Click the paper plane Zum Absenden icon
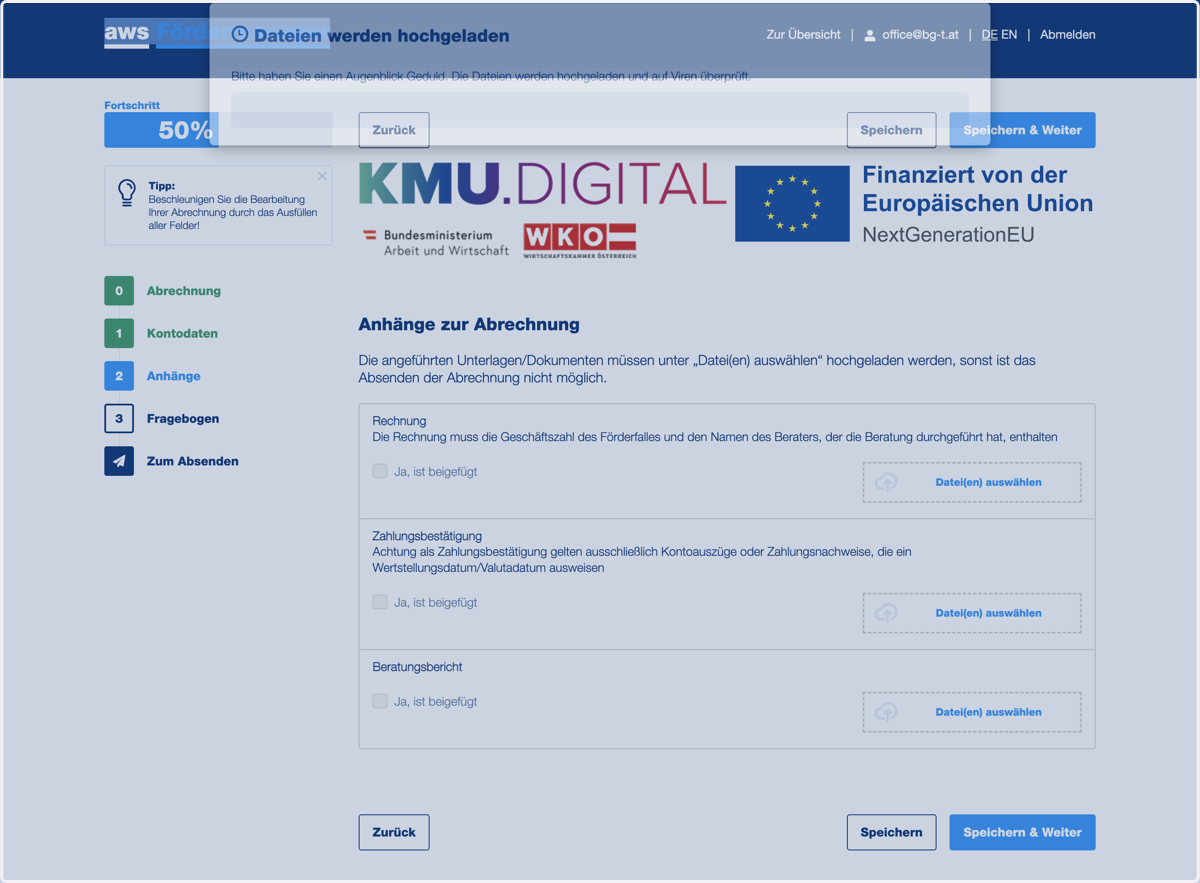Image resolution: width=1200 pixels, height=883 pixels. click(119, 461)
